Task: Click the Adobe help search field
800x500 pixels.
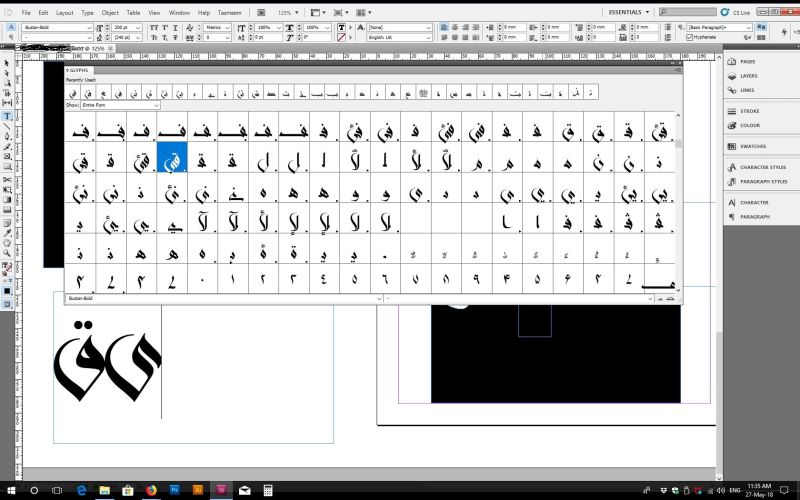Action: pyautogui.click(x=689, y=12)
